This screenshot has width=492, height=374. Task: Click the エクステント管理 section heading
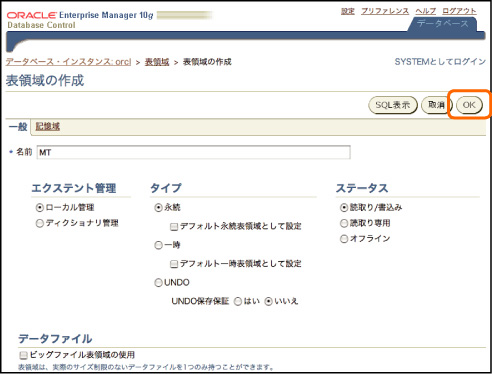[74, 188]
